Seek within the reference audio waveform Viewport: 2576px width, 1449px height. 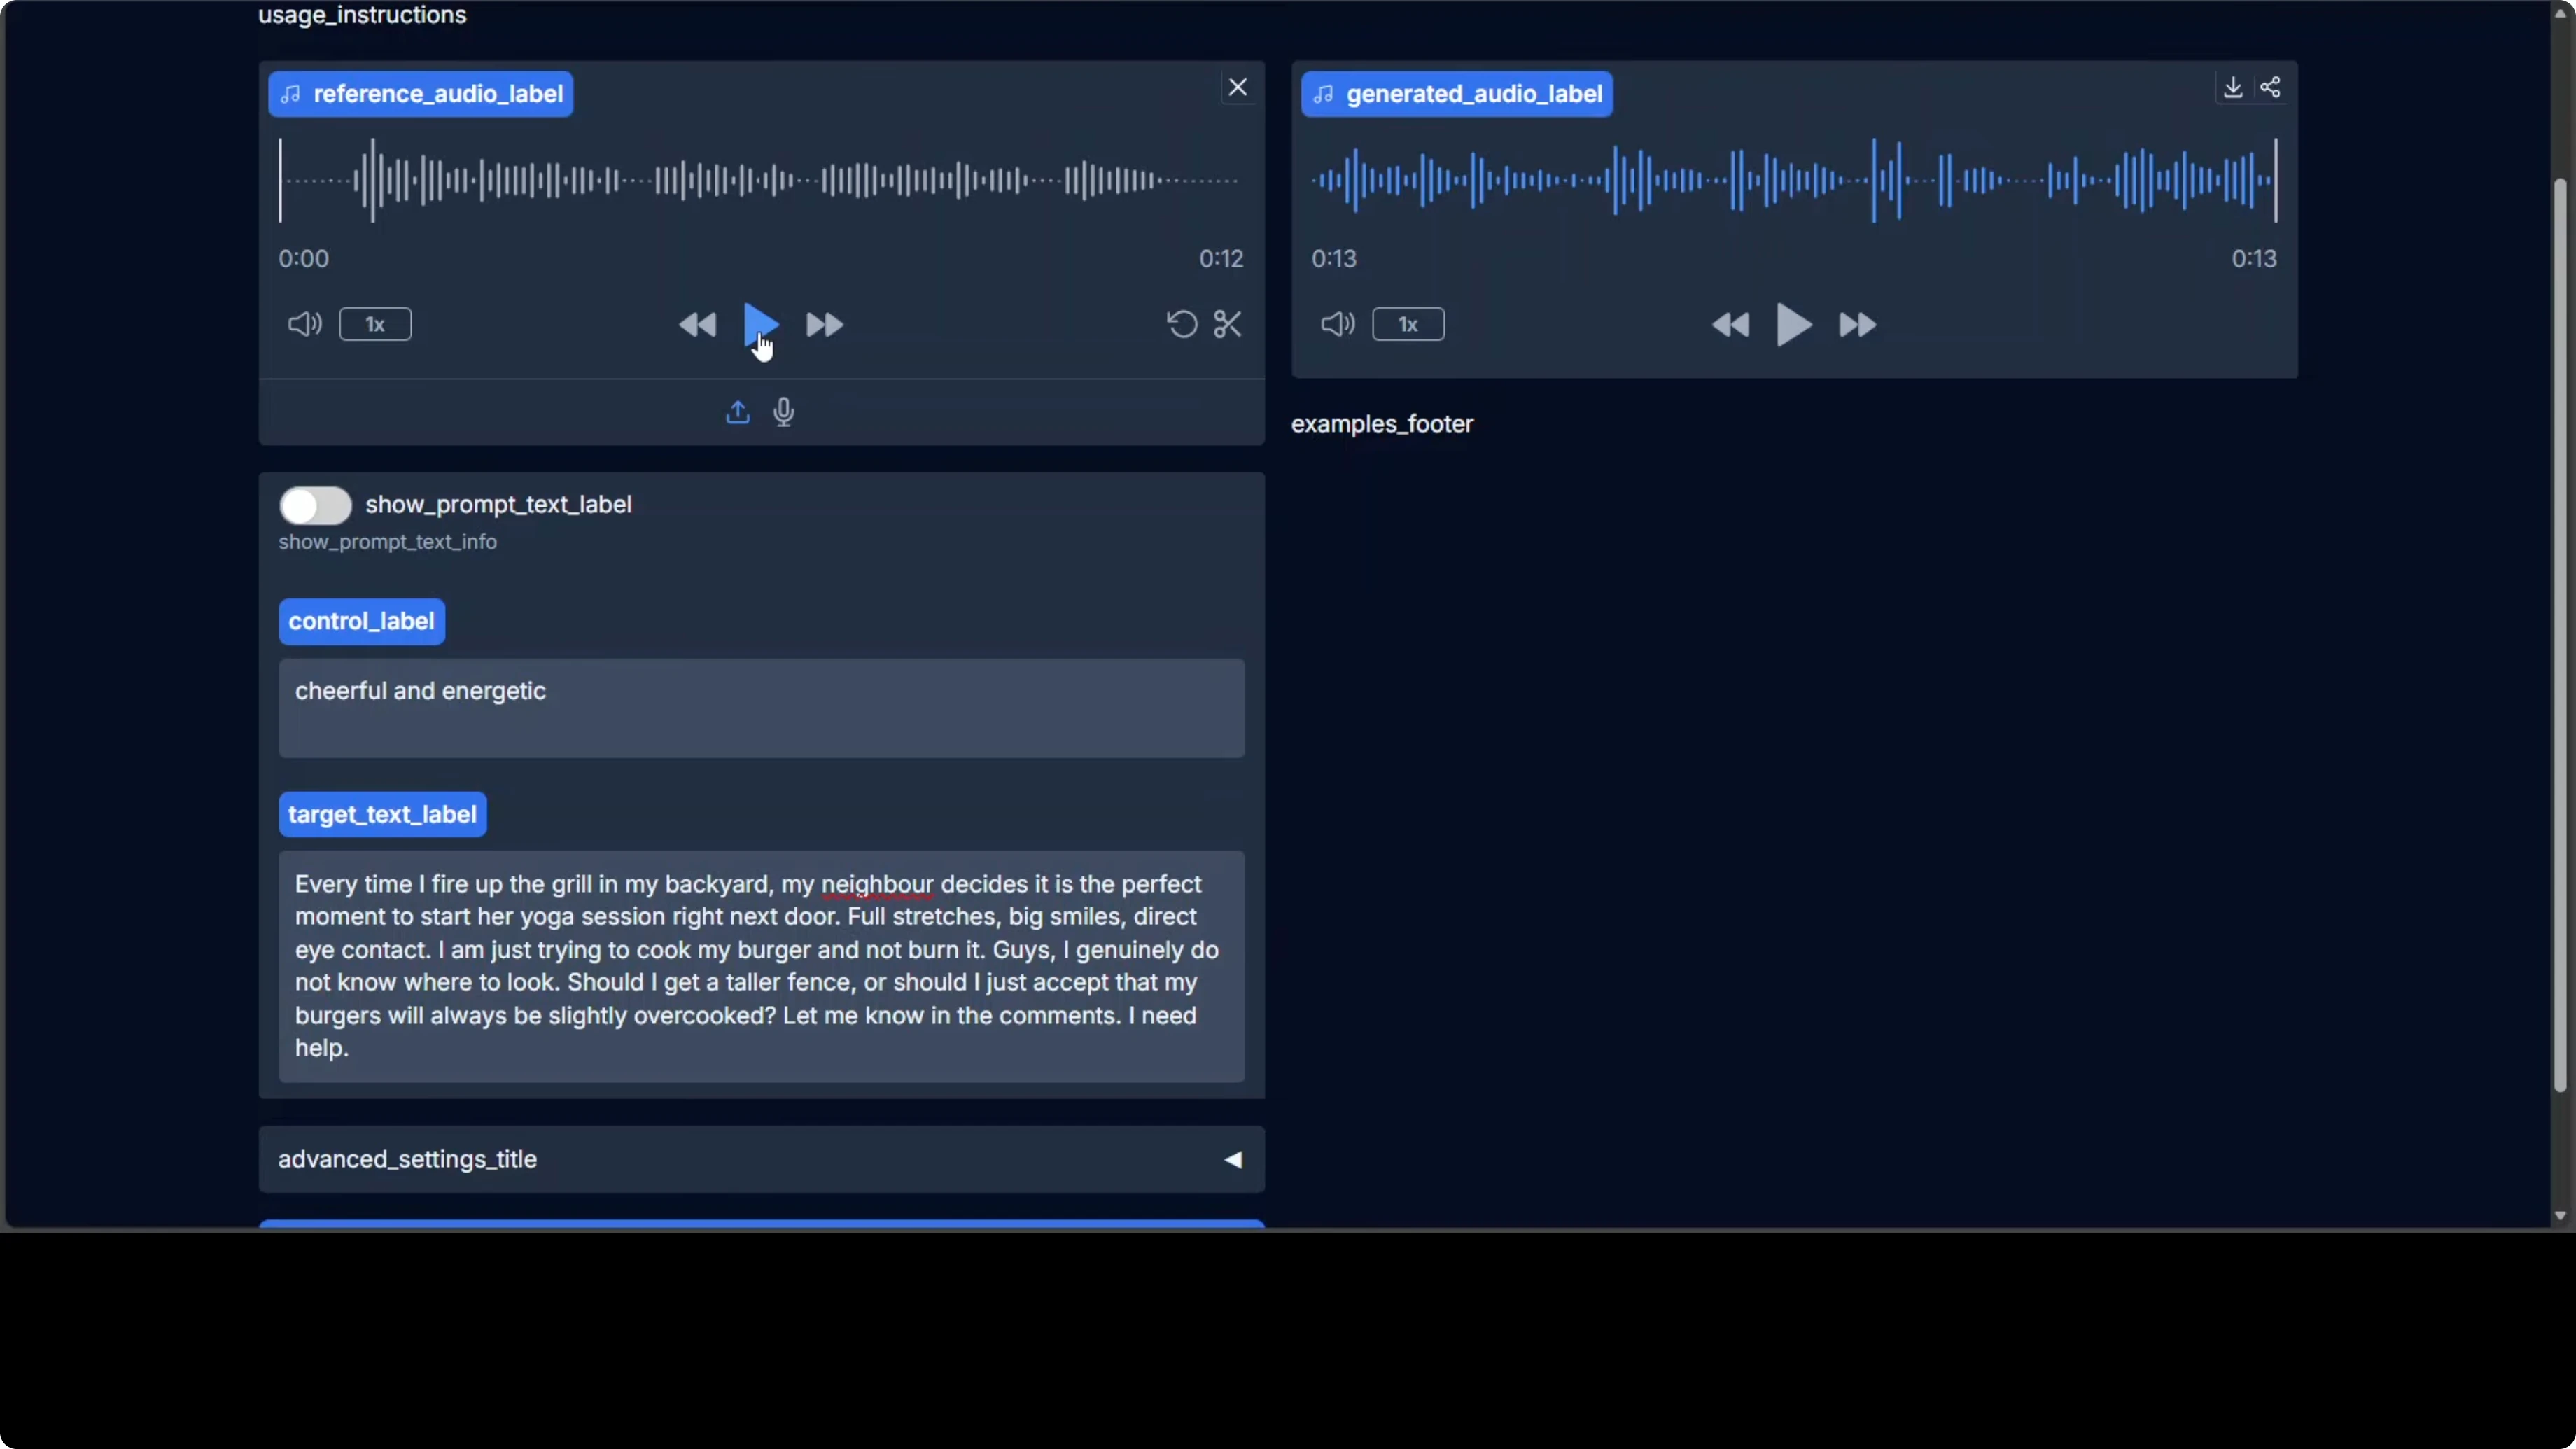[760, 181]
